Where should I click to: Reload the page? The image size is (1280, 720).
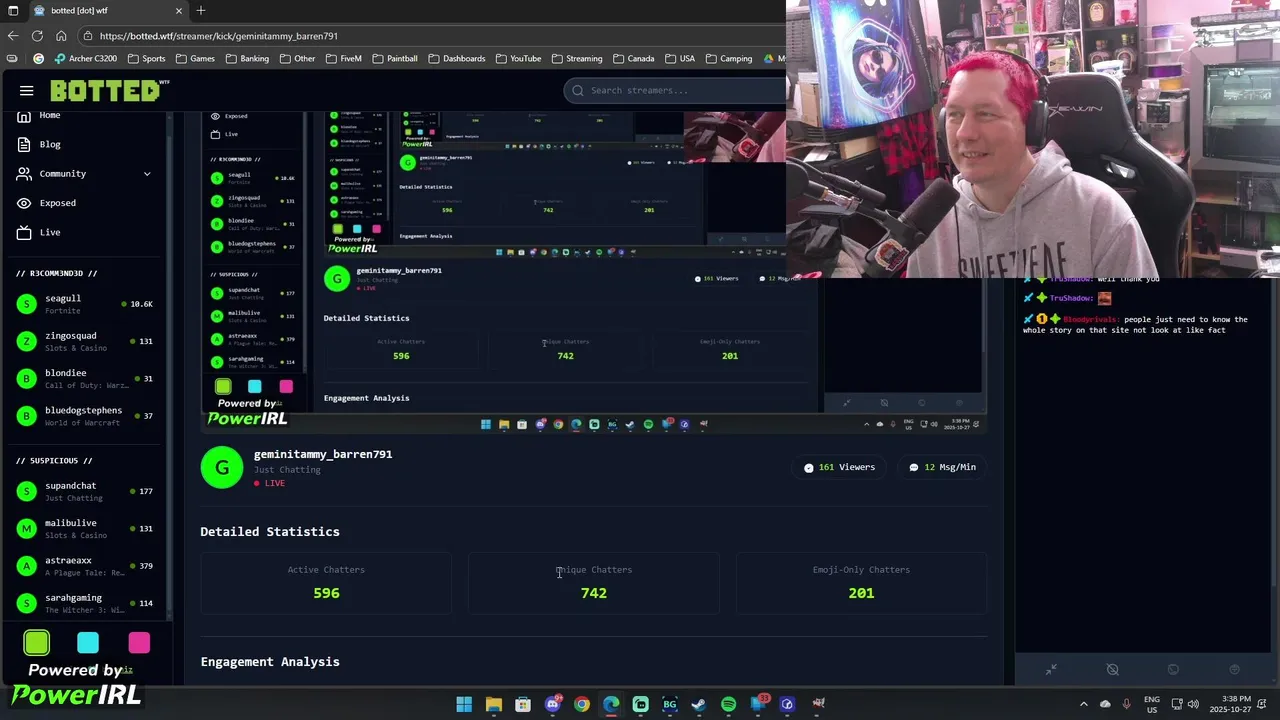37,36
